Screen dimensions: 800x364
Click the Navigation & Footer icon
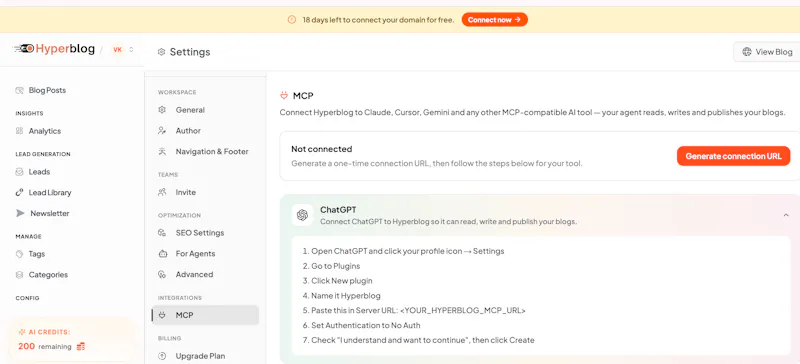pos(162,151)
